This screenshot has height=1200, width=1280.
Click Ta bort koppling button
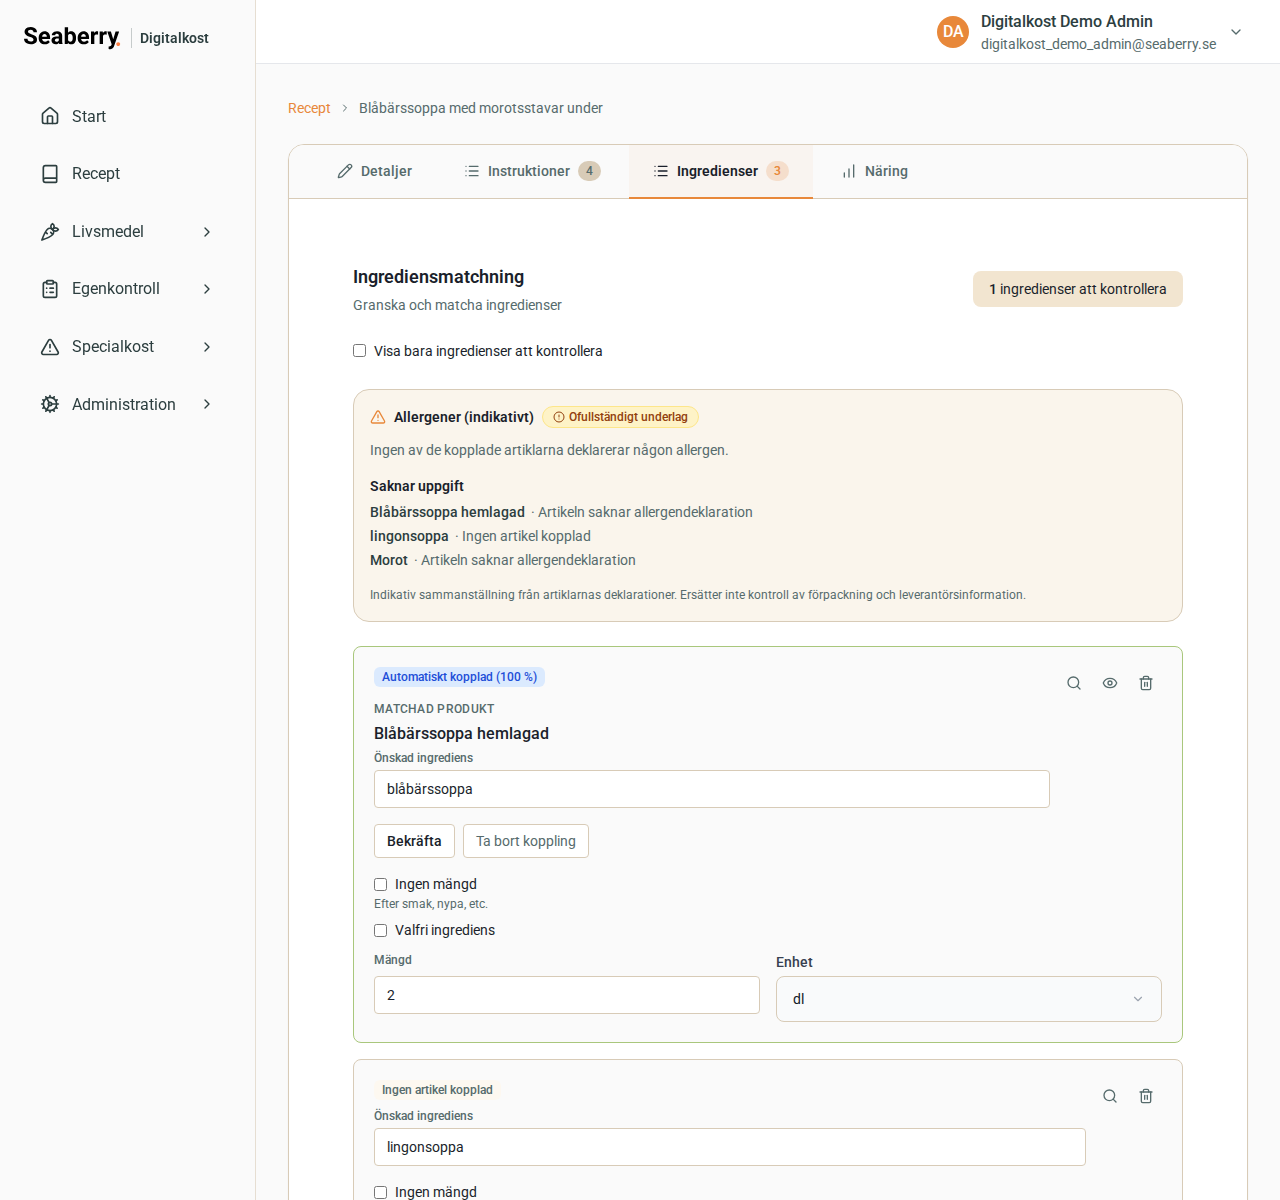click(x=526, y=841)
